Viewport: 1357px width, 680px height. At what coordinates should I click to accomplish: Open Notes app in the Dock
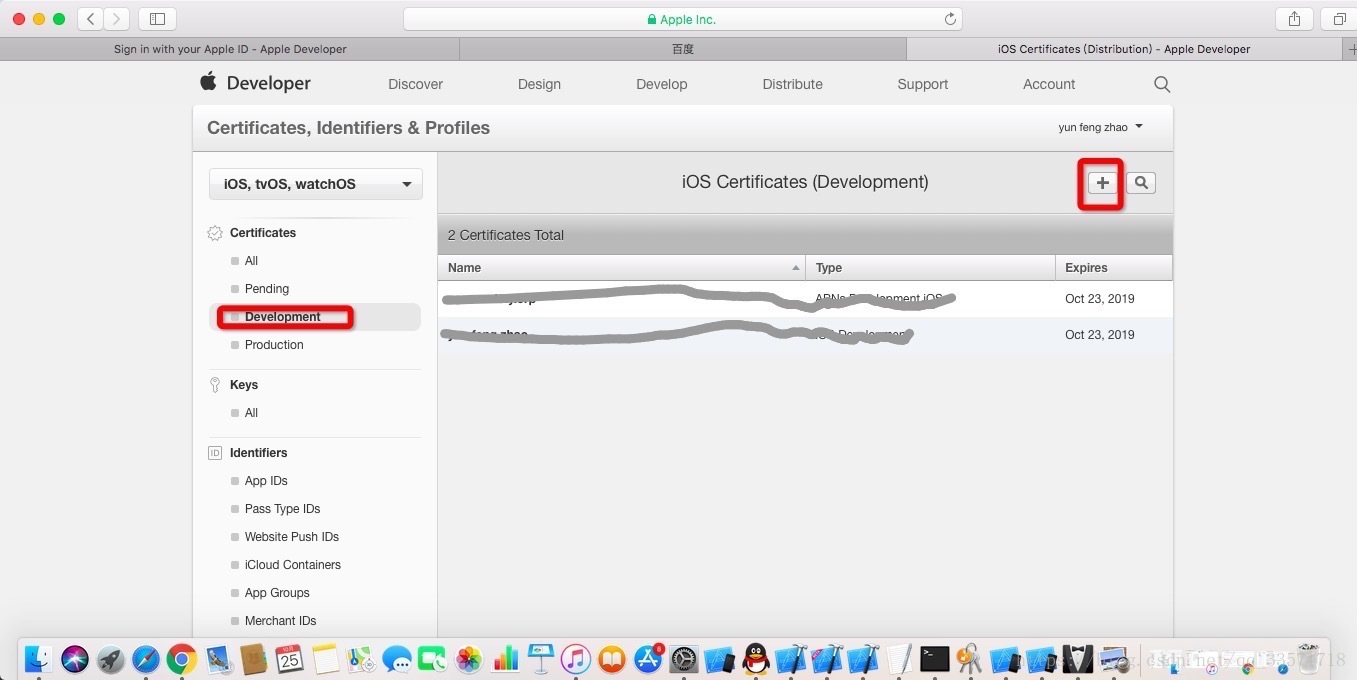click(326, 658)
